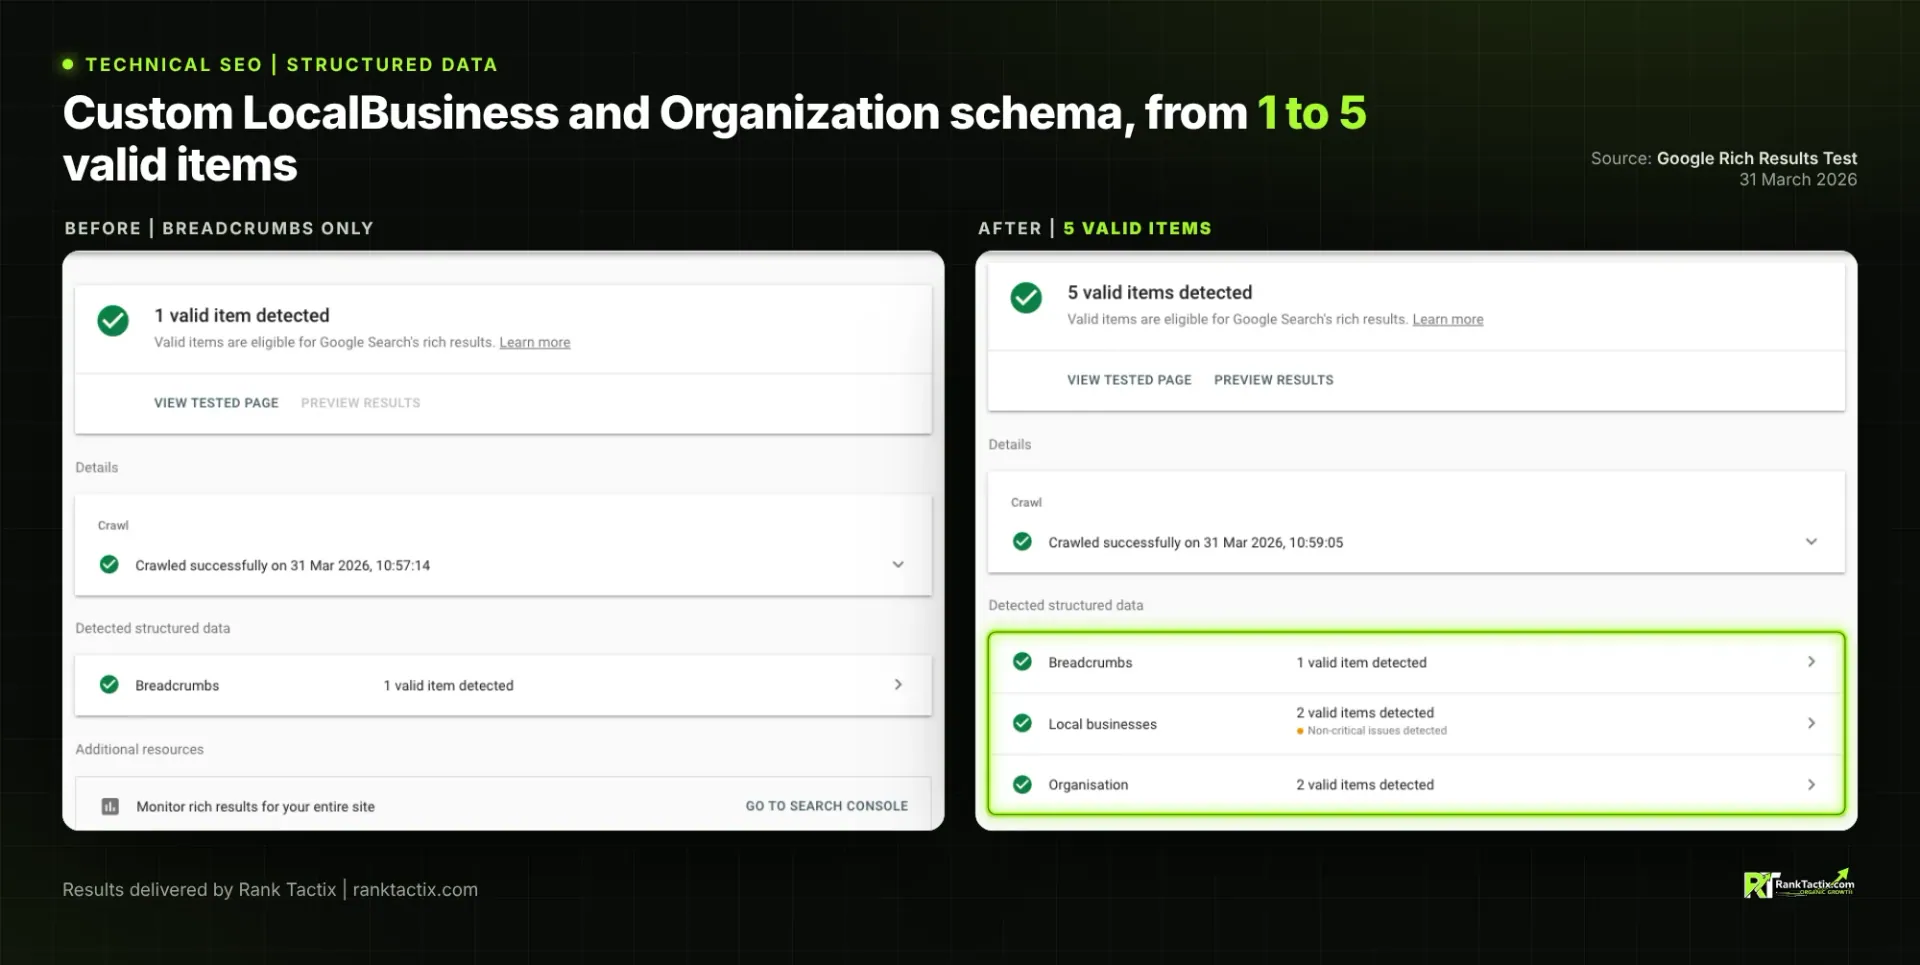The width and height of the screenshot is (1920, 965).
Task: Select the 'Local businesses' row label
Action: pos(1103,724)
